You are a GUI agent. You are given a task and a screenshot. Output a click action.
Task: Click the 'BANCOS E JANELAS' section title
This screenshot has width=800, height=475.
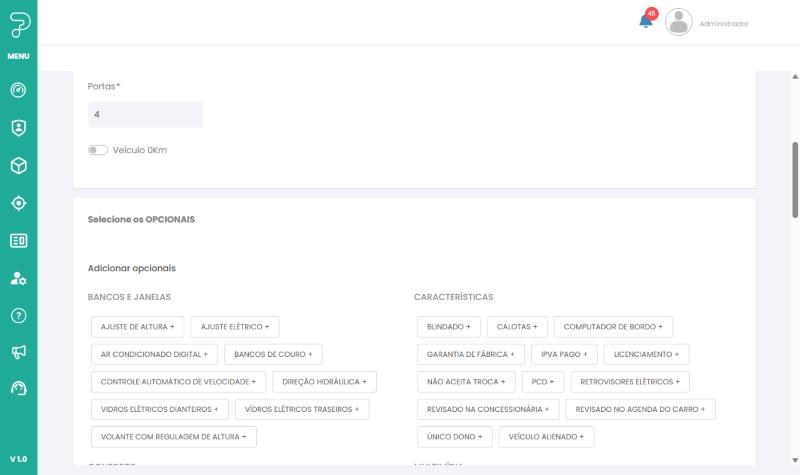click(129, 297)
